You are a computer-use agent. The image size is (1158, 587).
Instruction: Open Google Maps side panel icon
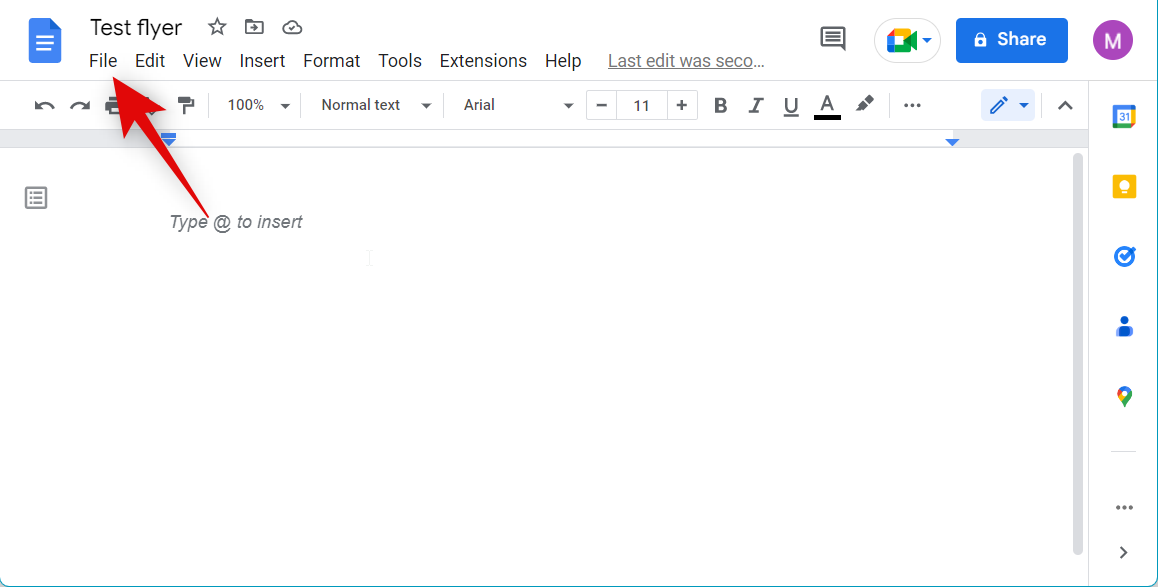tap(1124, 397)
